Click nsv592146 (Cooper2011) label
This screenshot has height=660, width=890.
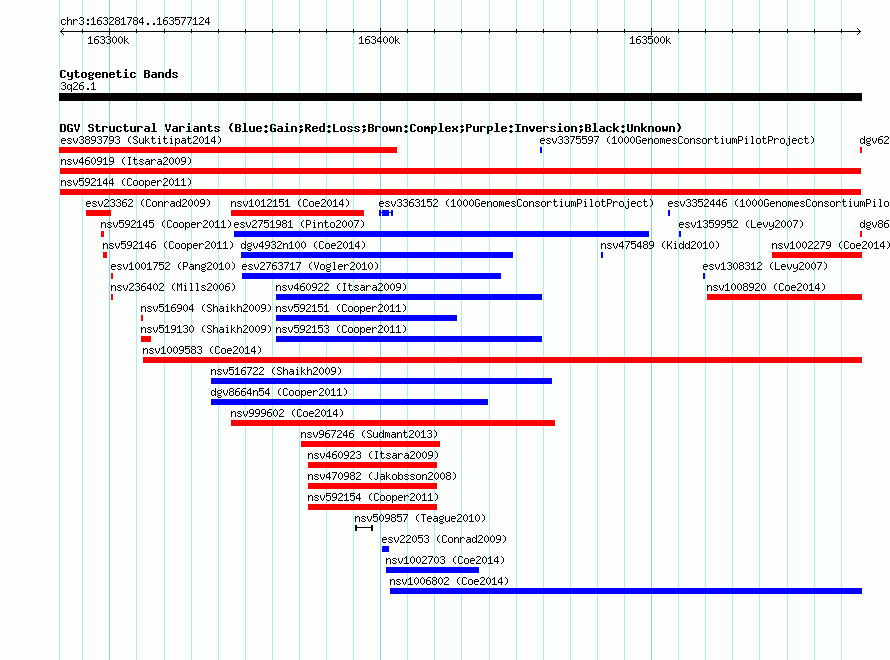(x=168, y=245)
